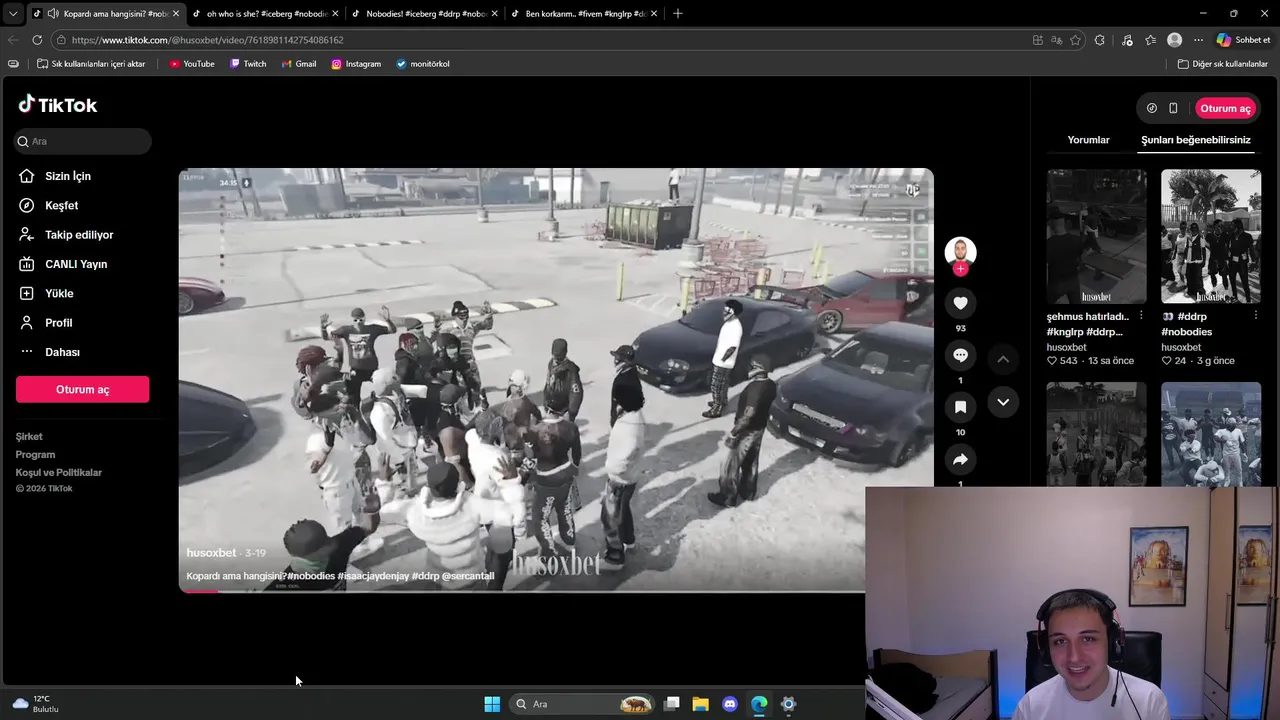Open husoxbet's profile avatar beside the video
The height and width of the screenshot is (720, 1280).
[x=960, y=251]
